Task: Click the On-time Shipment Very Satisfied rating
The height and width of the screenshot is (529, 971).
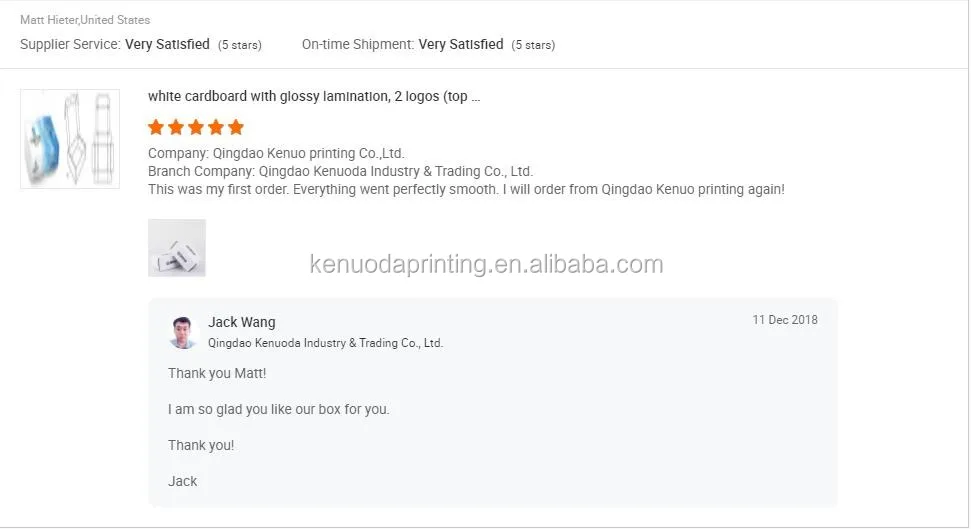Action: (x=429, y=45)
